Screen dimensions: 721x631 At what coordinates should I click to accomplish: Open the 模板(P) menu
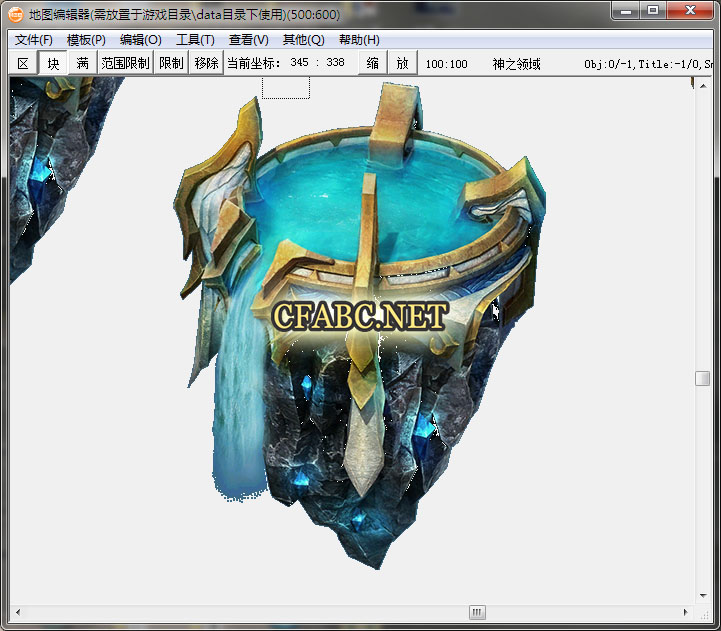pyautogui.click(x=86, y=40)
